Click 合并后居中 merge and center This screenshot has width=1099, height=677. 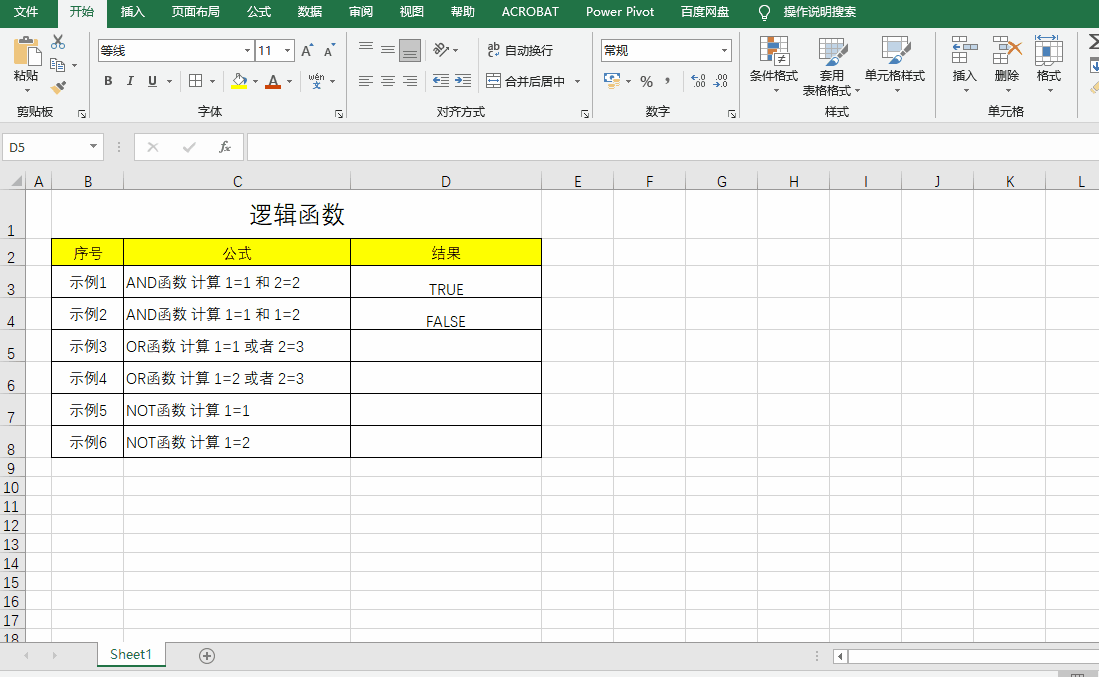click(x=526, y=81)
